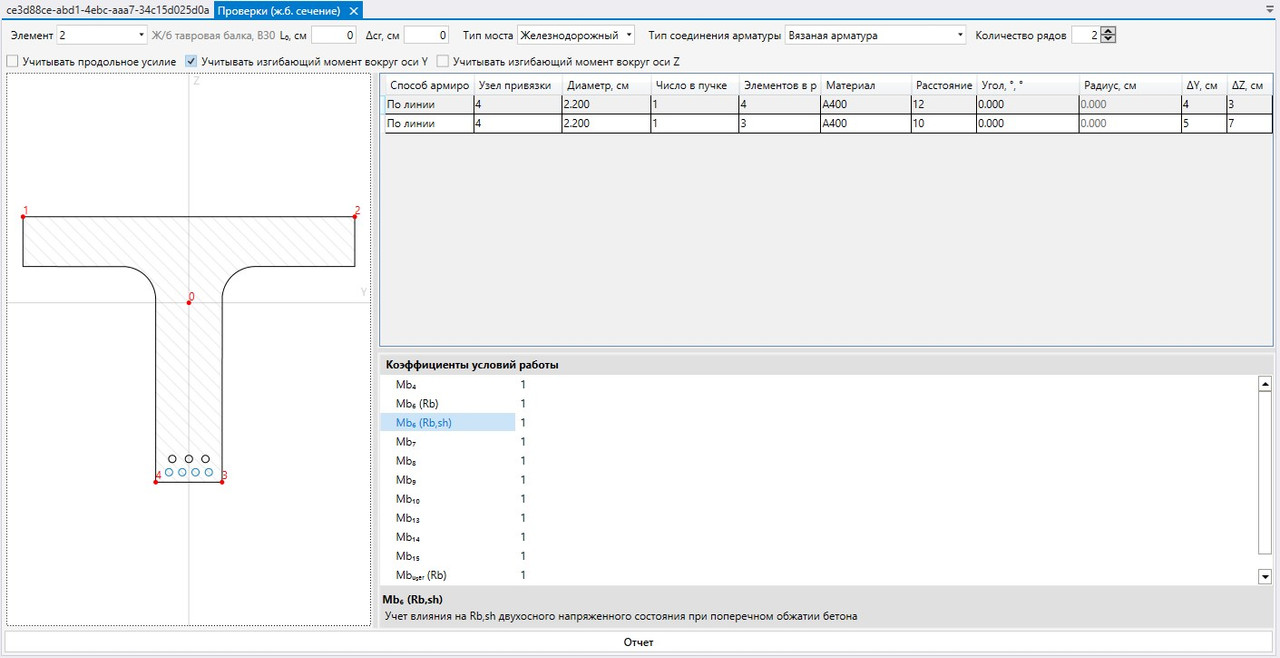
Task: Select the Mb₁₄ coefficient row
Action: click(818, 537)
